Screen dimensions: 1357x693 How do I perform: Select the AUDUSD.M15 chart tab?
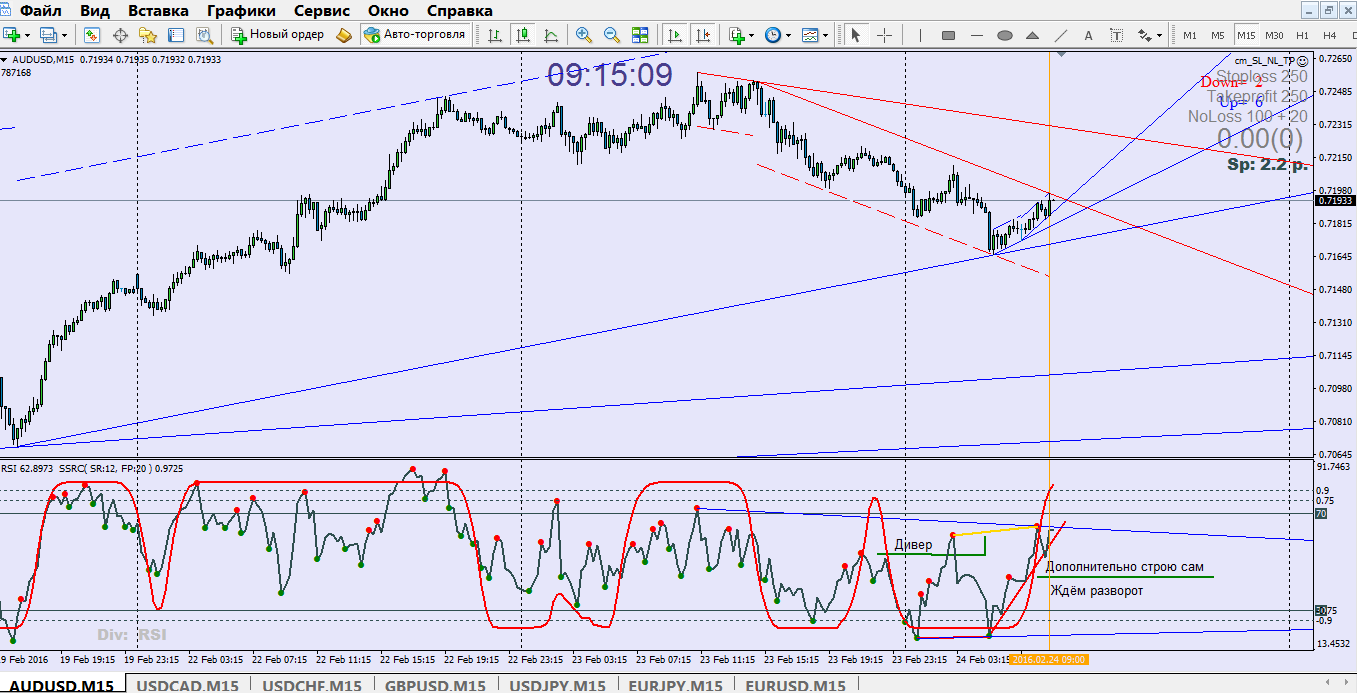[x=62, y=685]
